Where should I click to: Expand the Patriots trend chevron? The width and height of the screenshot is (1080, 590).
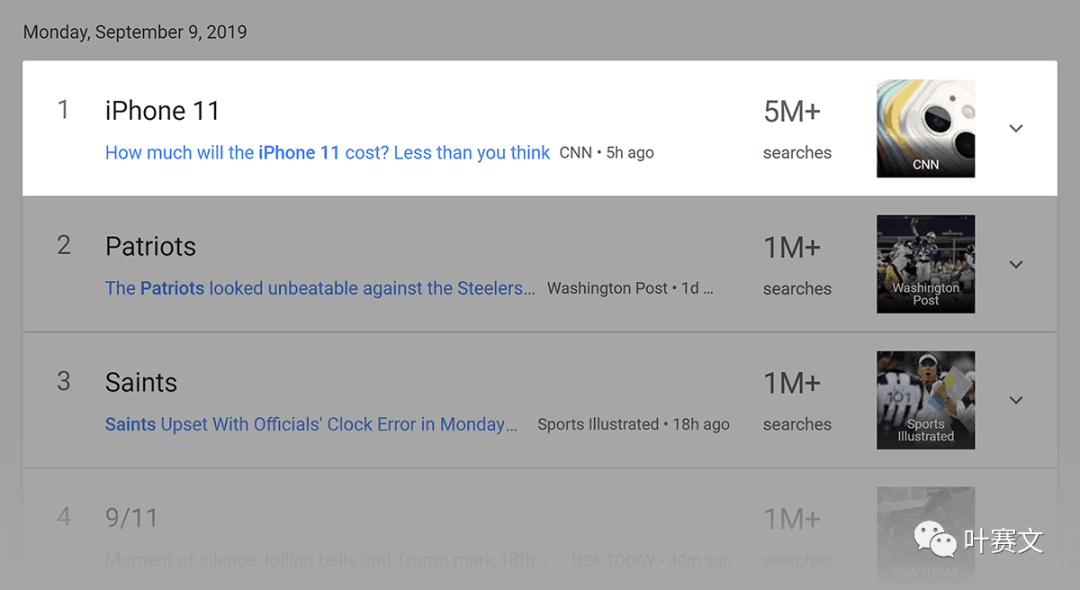1015,264
